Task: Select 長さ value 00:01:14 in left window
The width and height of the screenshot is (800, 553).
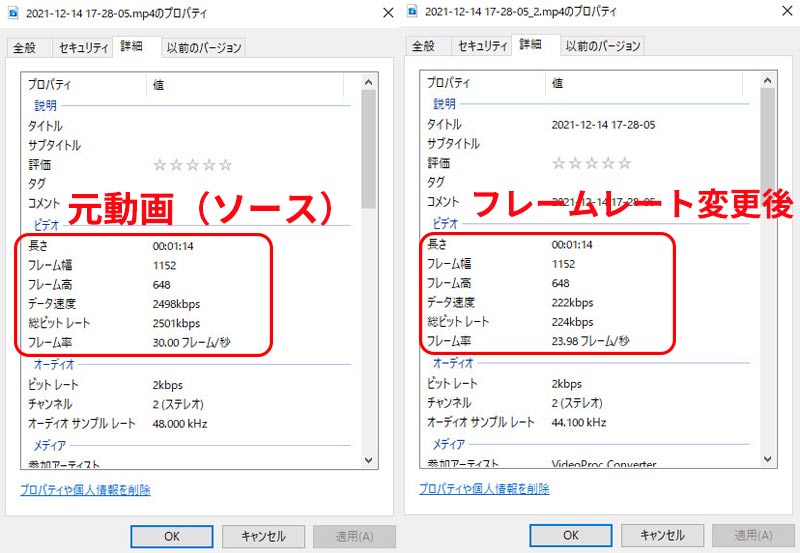Action: coord(173,246)
